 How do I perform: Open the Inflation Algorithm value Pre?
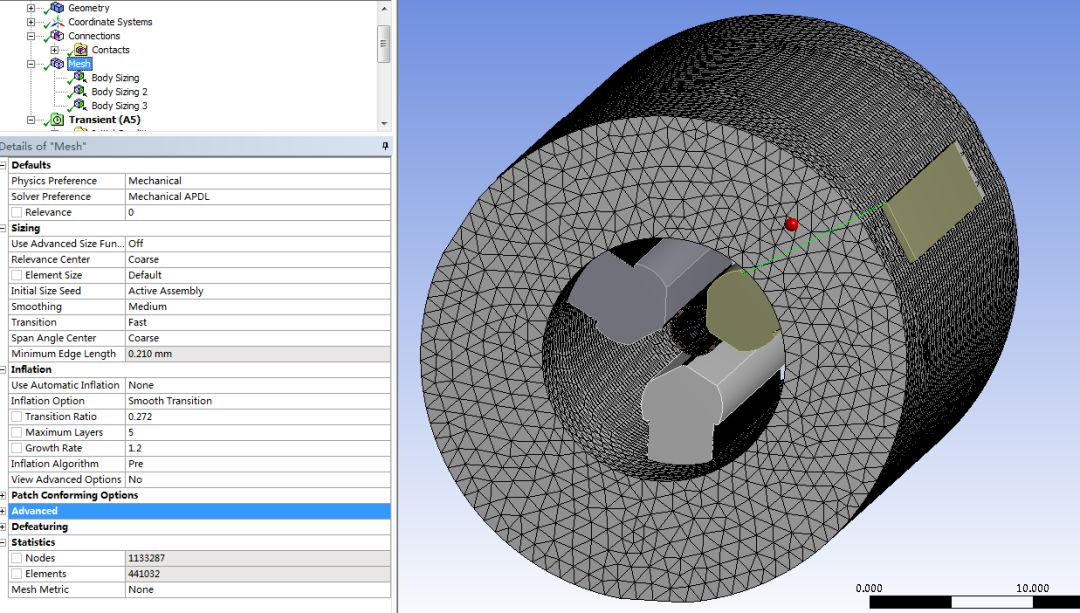(258, 464)
